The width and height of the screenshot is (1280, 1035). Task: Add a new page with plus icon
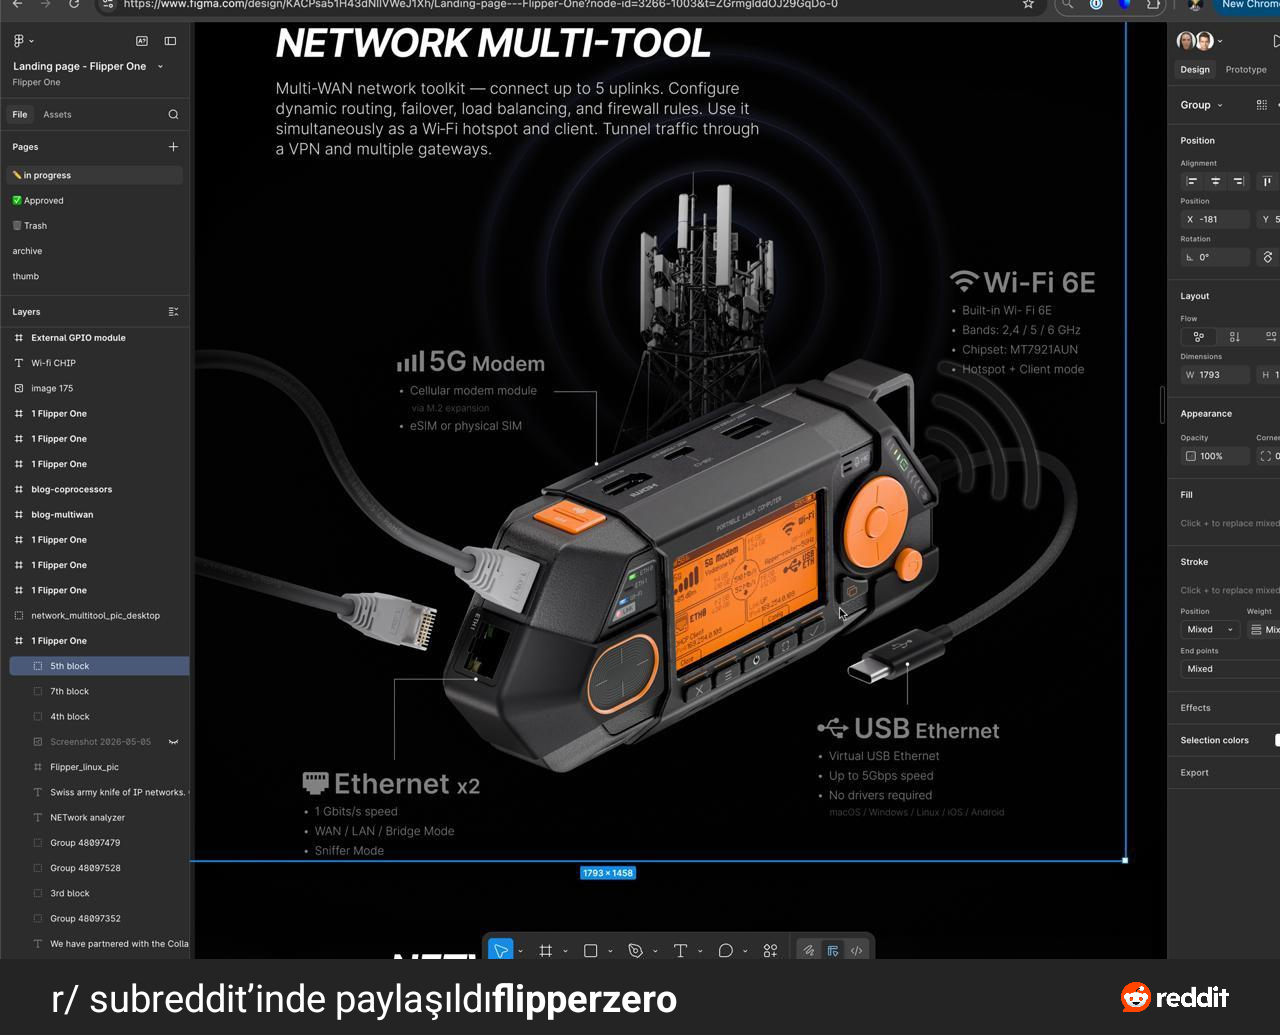tap(173, 147)
